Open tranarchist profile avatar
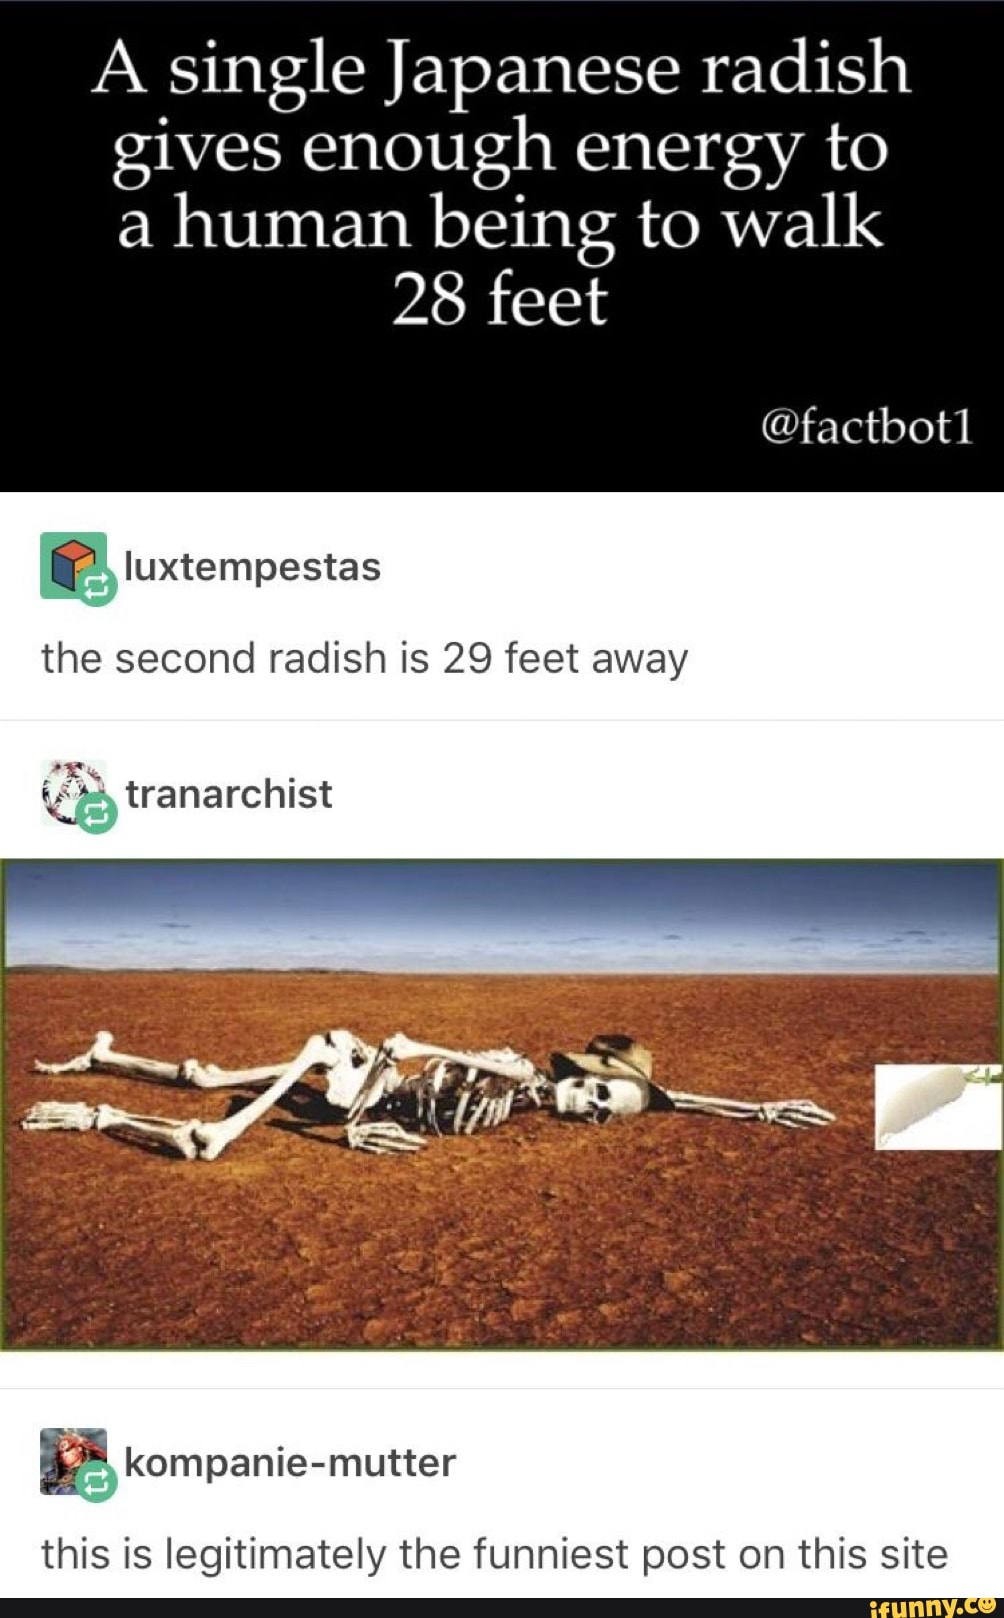 [x=72, y=792]
